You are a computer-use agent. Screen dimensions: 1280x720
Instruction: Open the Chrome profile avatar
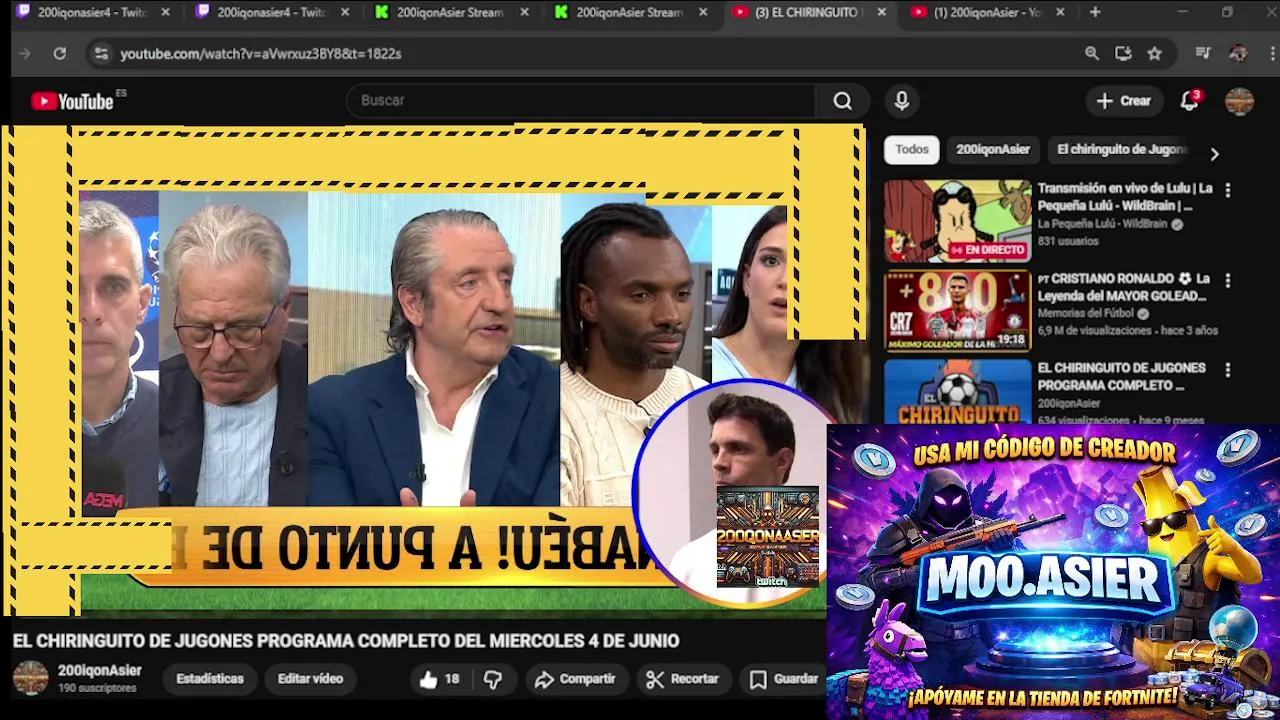(x=1238, y=53)
